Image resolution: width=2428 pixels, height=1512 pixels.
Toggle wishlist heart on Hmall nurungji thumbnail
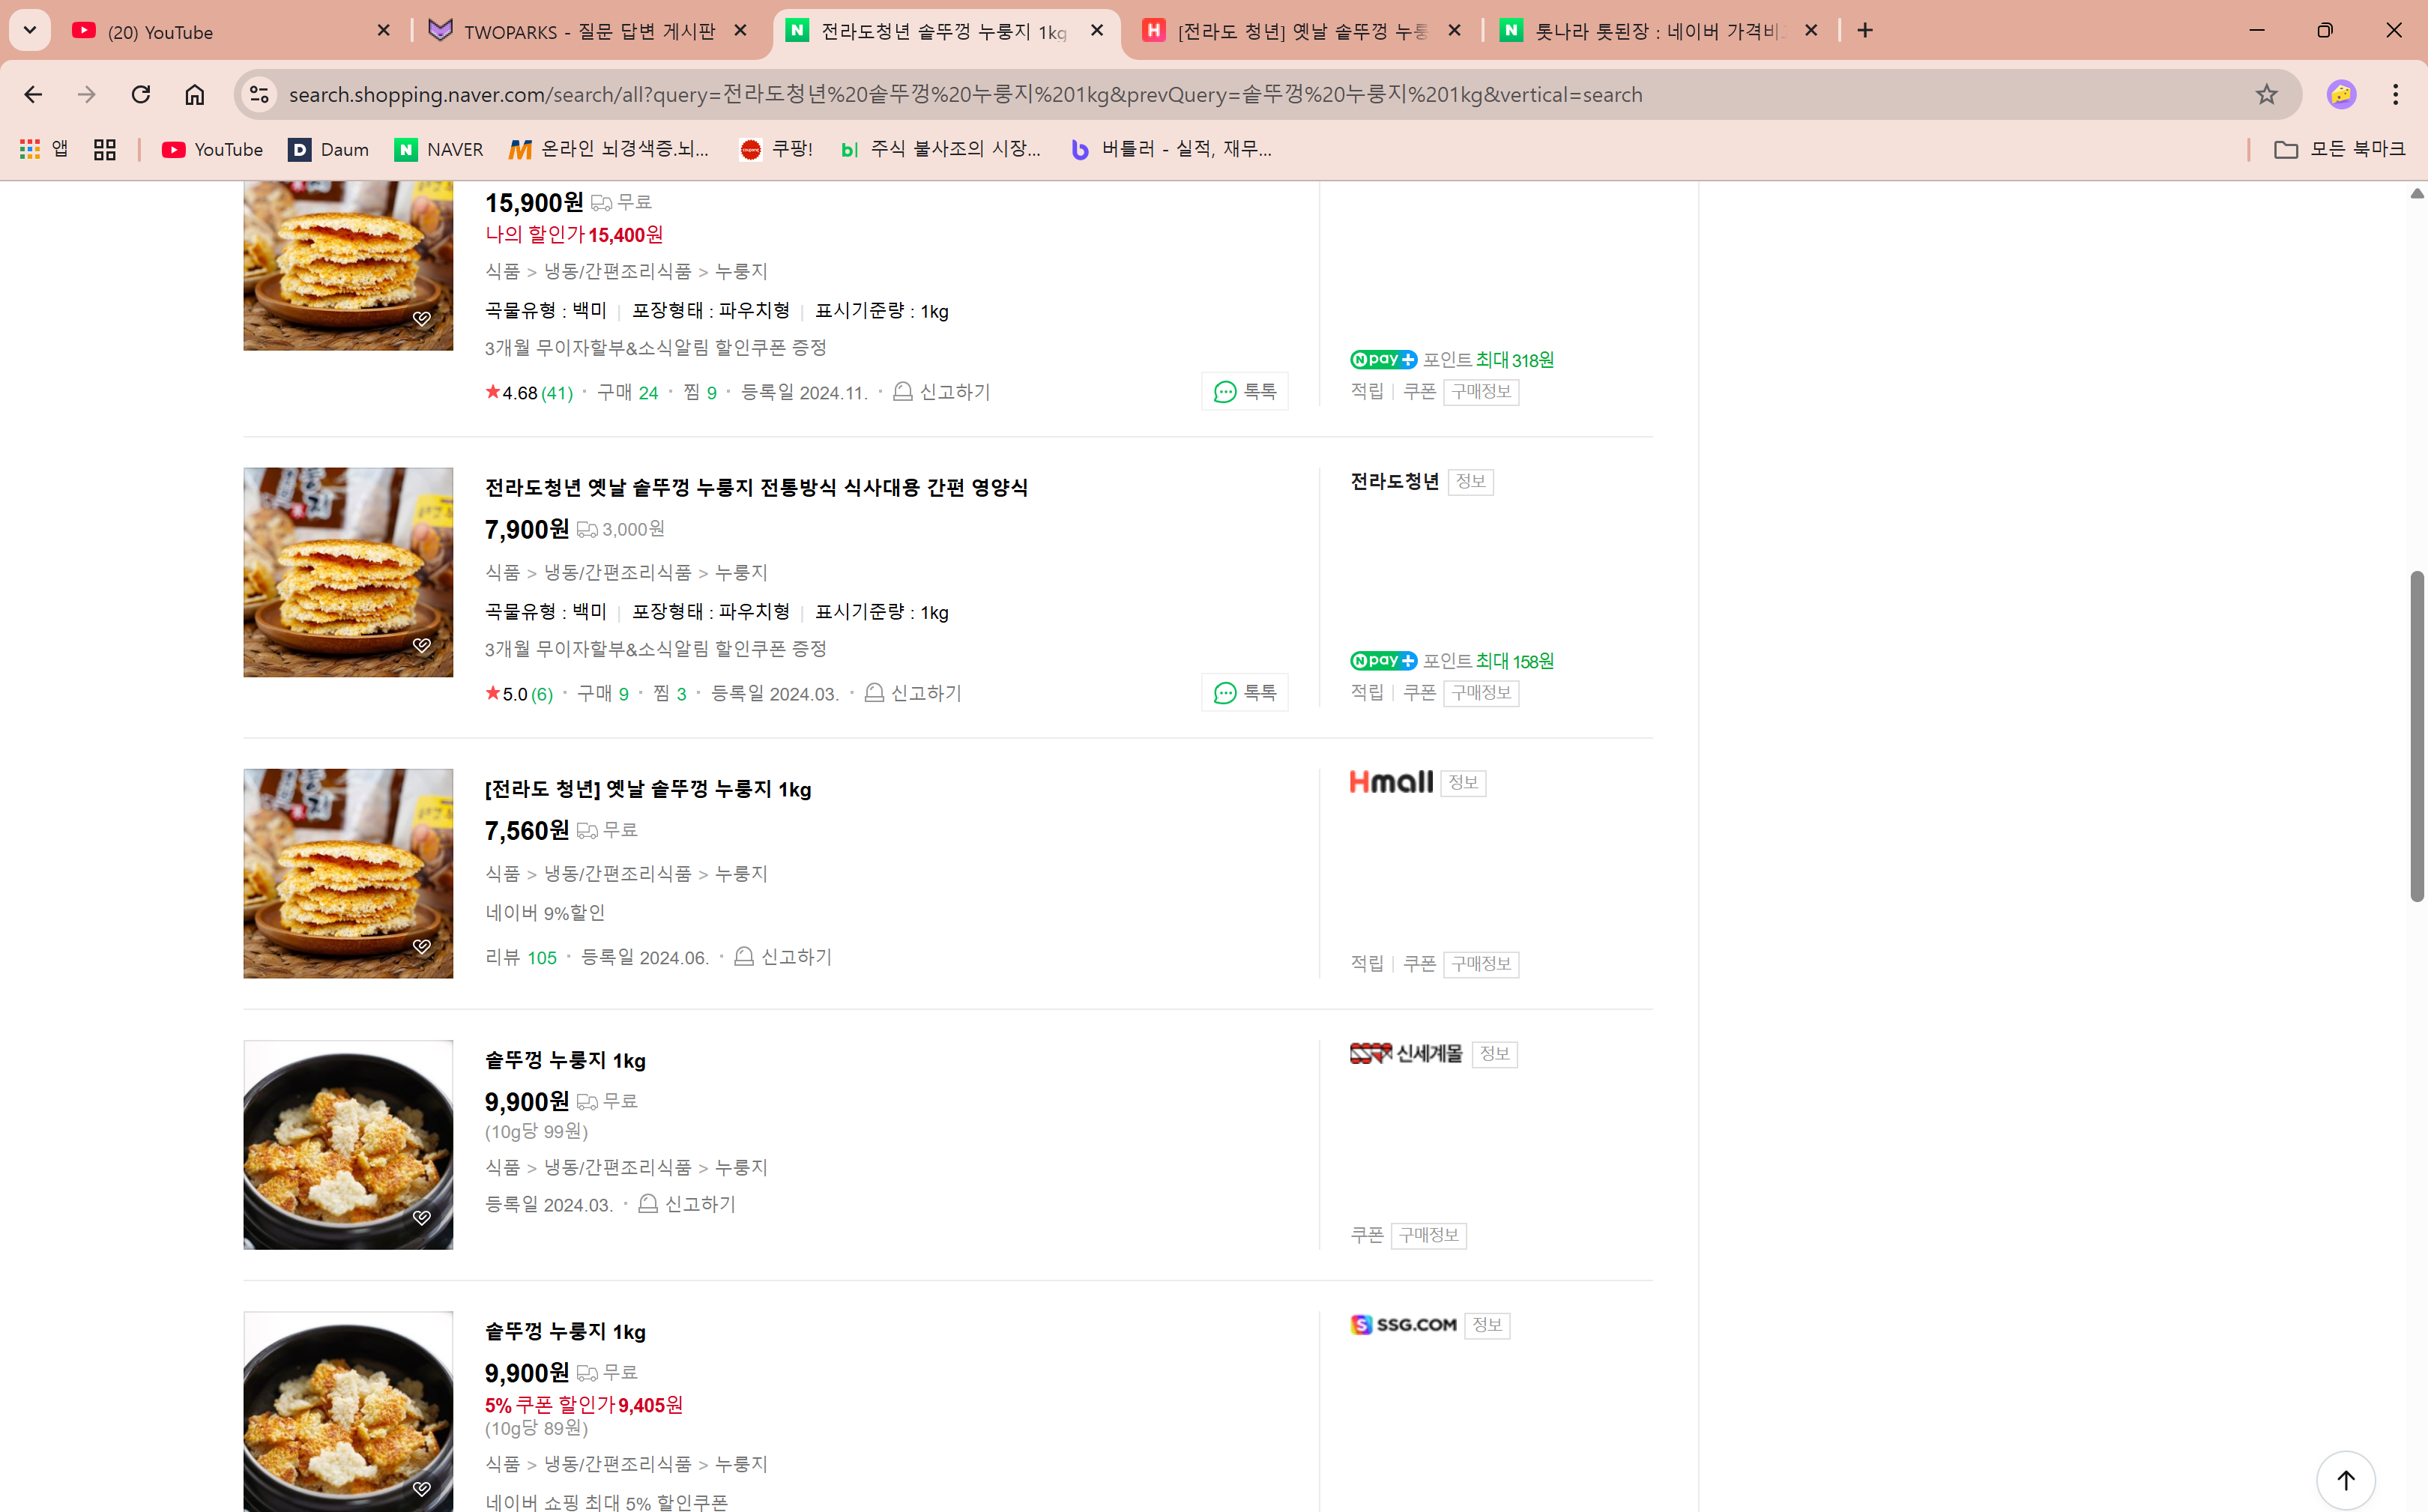pyautogui.click(x=422, y=946)
